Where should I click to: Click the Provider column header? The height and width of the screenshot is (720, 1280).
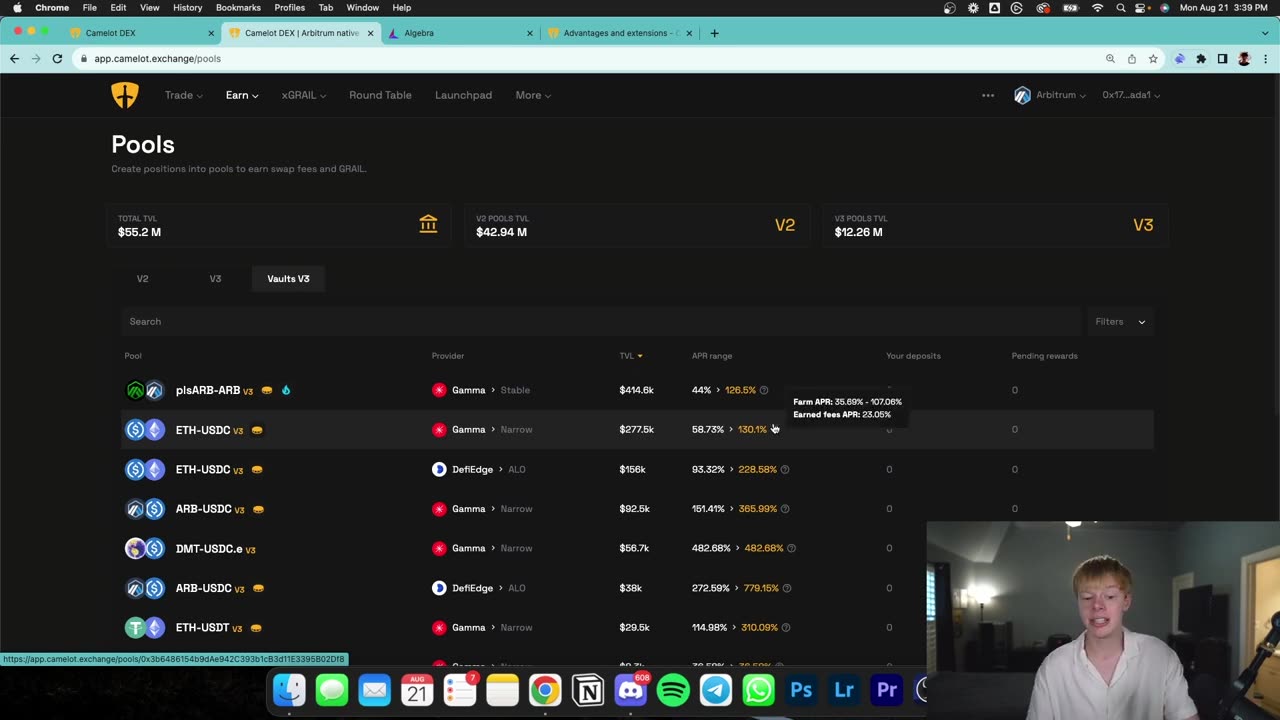[x=448, y=356]
